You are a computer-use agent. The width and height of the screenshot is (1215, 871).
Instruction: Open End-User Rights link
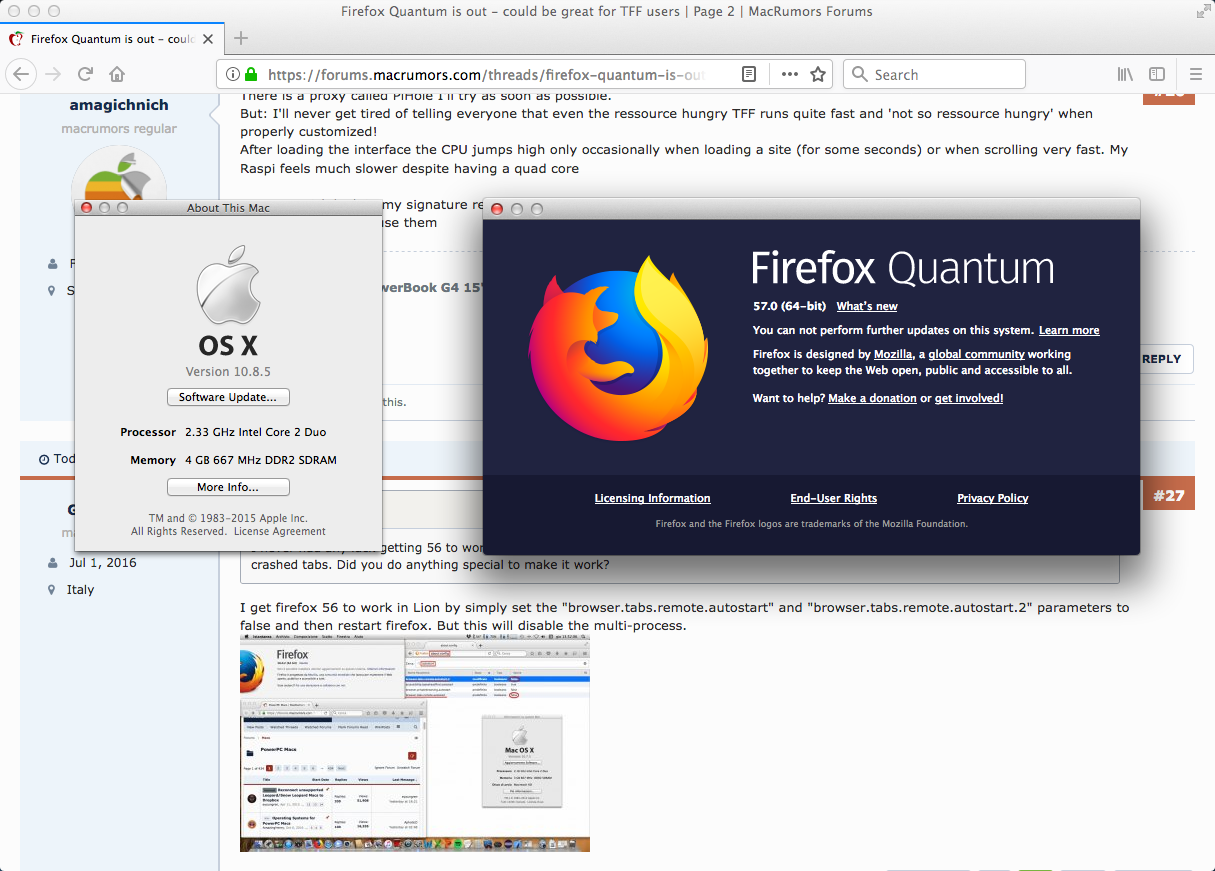[833, 498]
